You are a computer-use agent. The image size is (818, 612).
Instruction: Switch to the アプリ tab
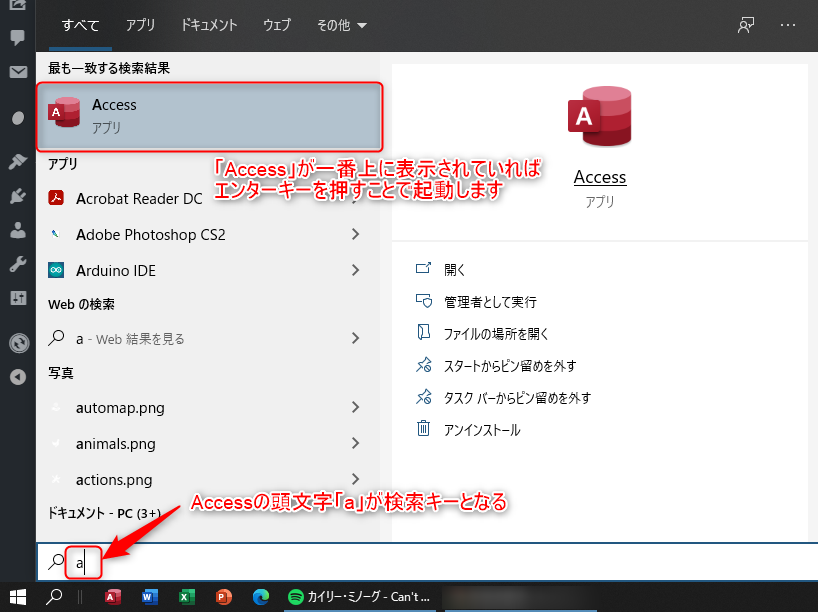(x=140, y=25)
